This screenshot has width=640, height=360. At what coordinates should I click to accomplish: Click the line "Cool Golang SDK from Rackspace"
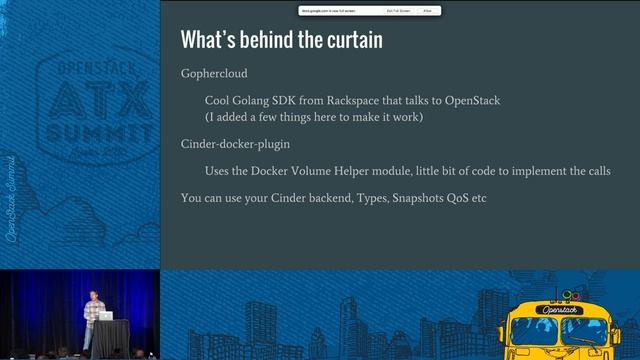[352, 100]
